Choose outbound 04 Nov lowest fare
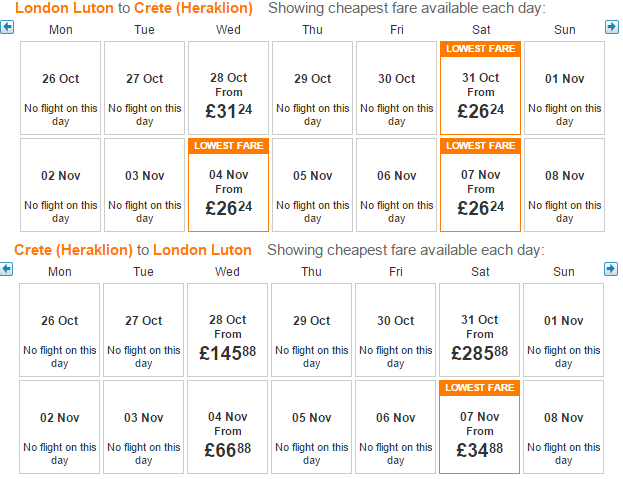 228,185
